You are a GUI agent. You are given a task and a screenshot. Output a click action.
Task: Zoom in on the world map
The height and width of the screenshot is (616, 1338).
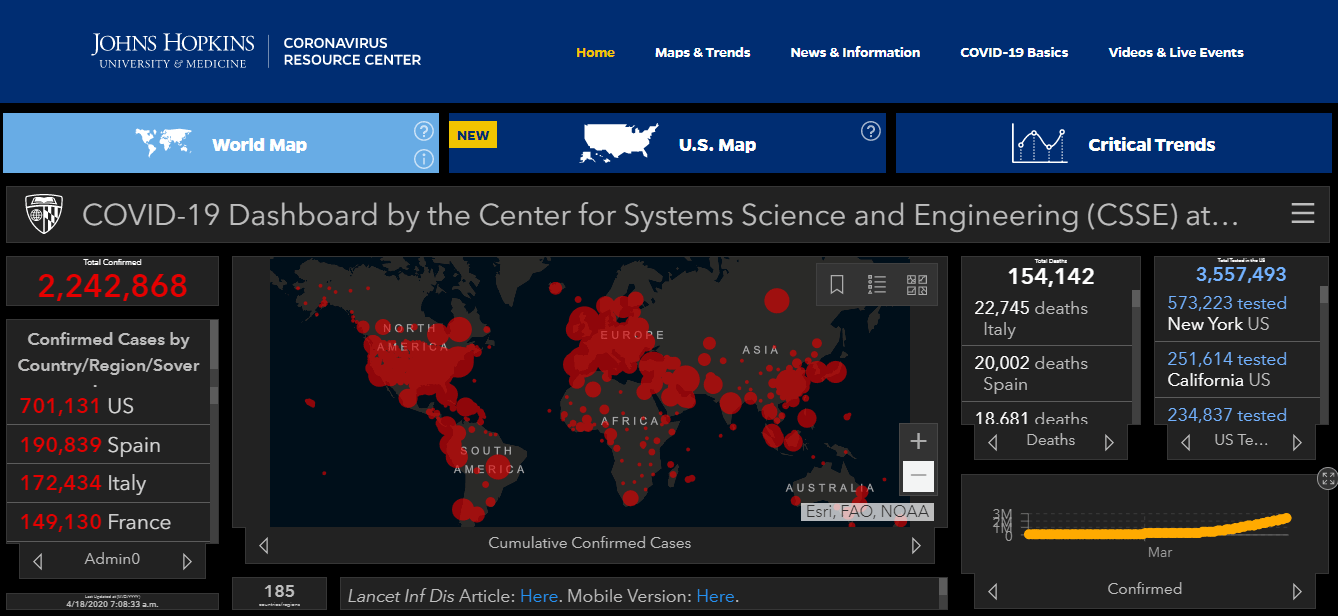[918, 441]
